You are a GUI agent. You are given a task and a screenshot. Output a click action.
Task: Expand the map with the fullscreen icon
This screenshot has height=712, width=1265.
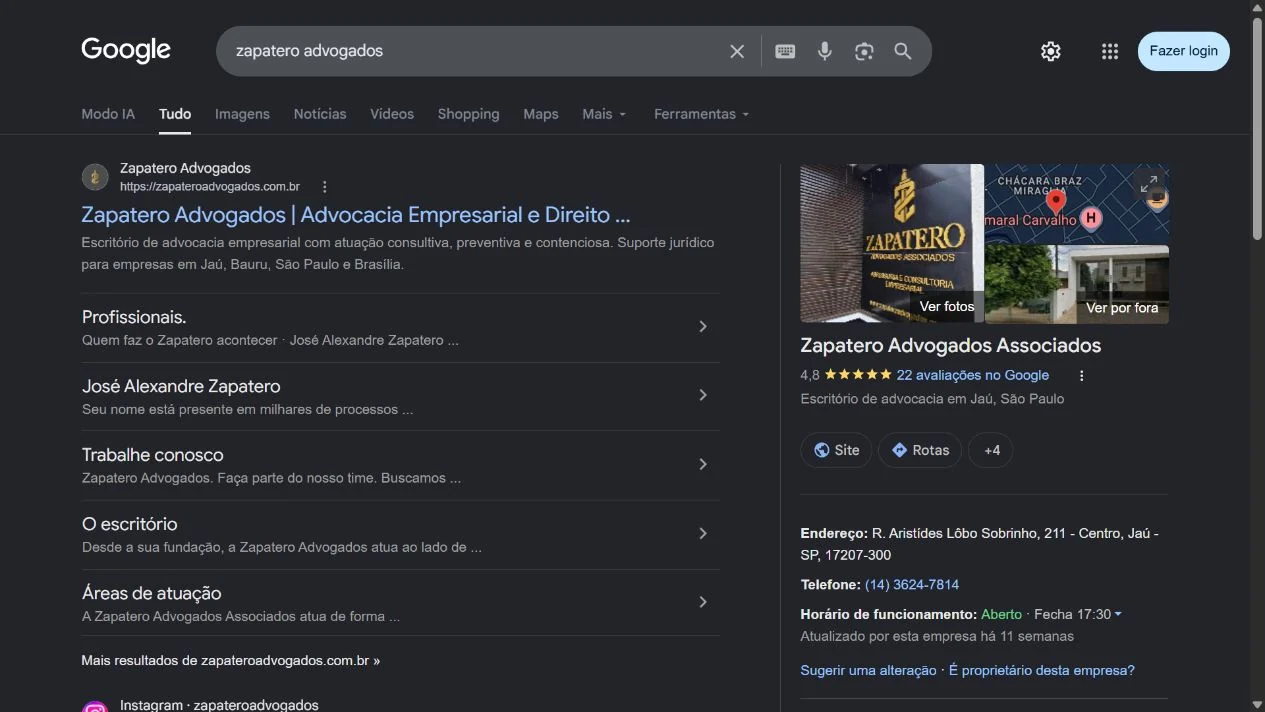1149,184
